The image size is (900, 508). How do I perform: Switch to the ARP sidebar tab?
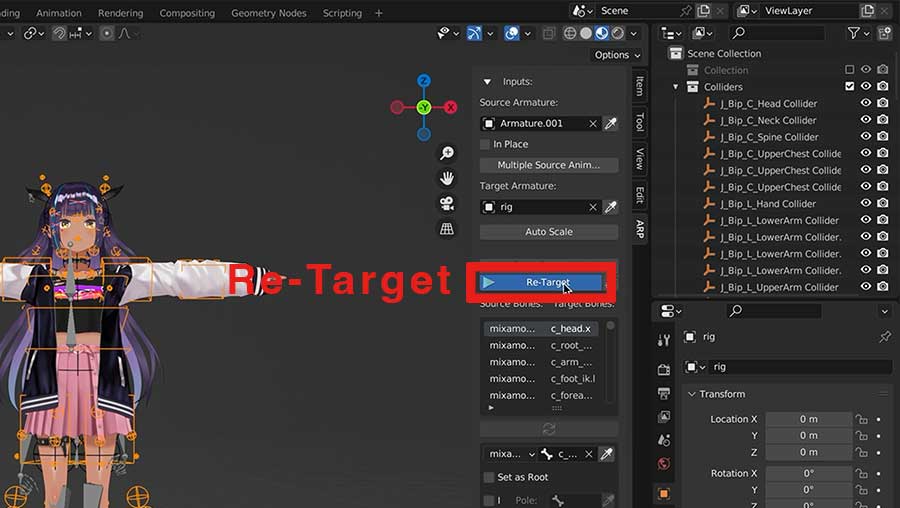pyautogui.click(x=640, y=230)
